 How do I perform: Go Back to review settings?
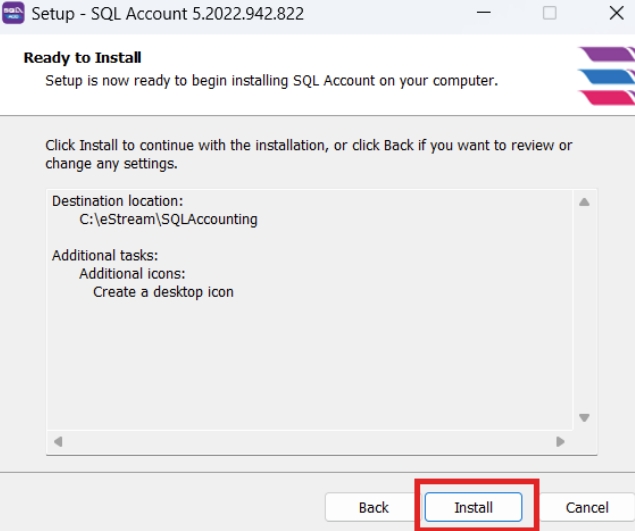coord(373,507)
